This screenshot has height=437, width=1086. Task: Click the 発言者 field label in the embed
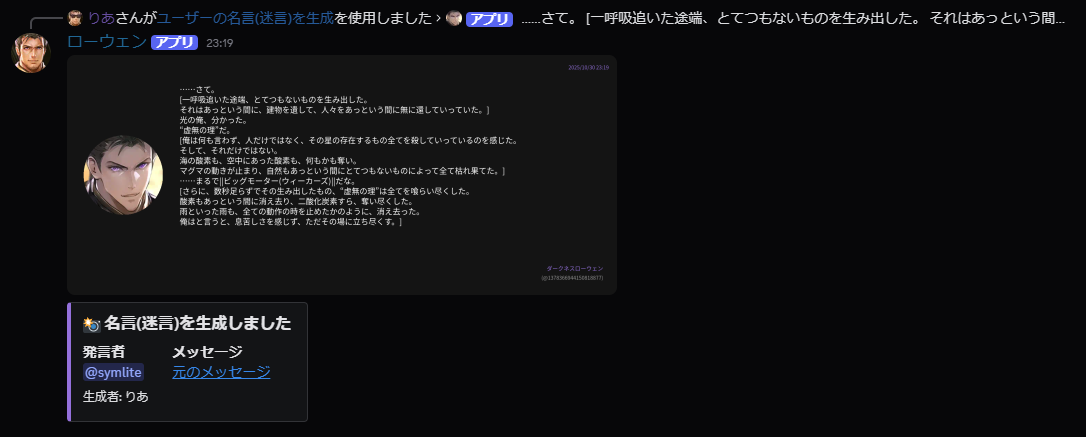click(x=104, y=352)
